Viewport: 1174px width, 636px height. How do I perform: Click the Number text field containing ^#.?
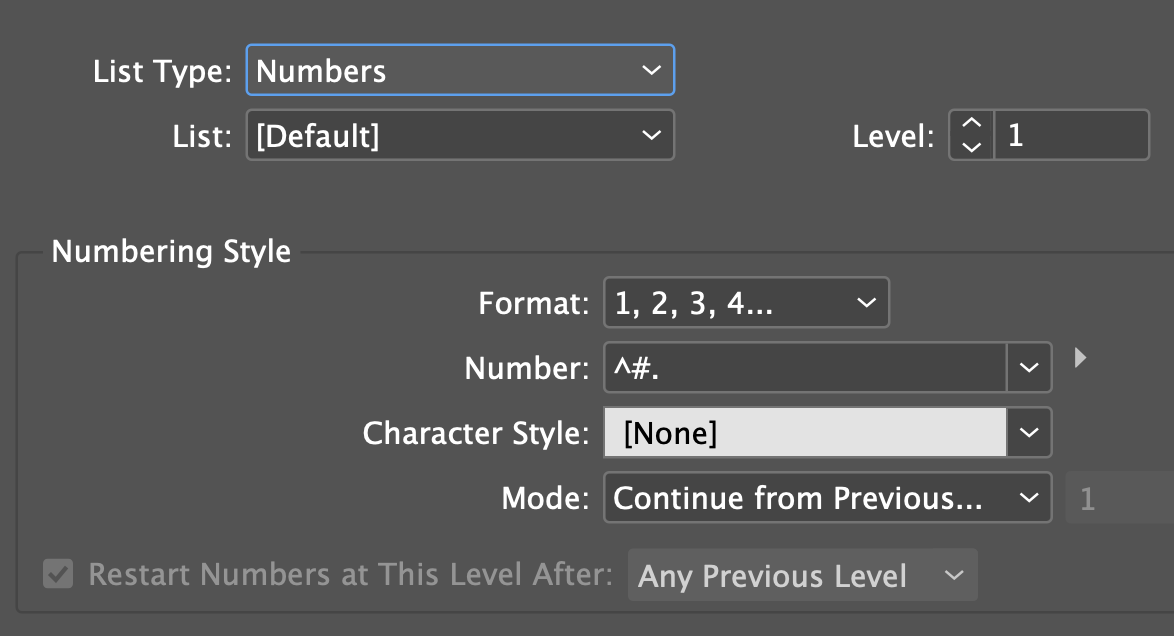(x=805, y=368)
